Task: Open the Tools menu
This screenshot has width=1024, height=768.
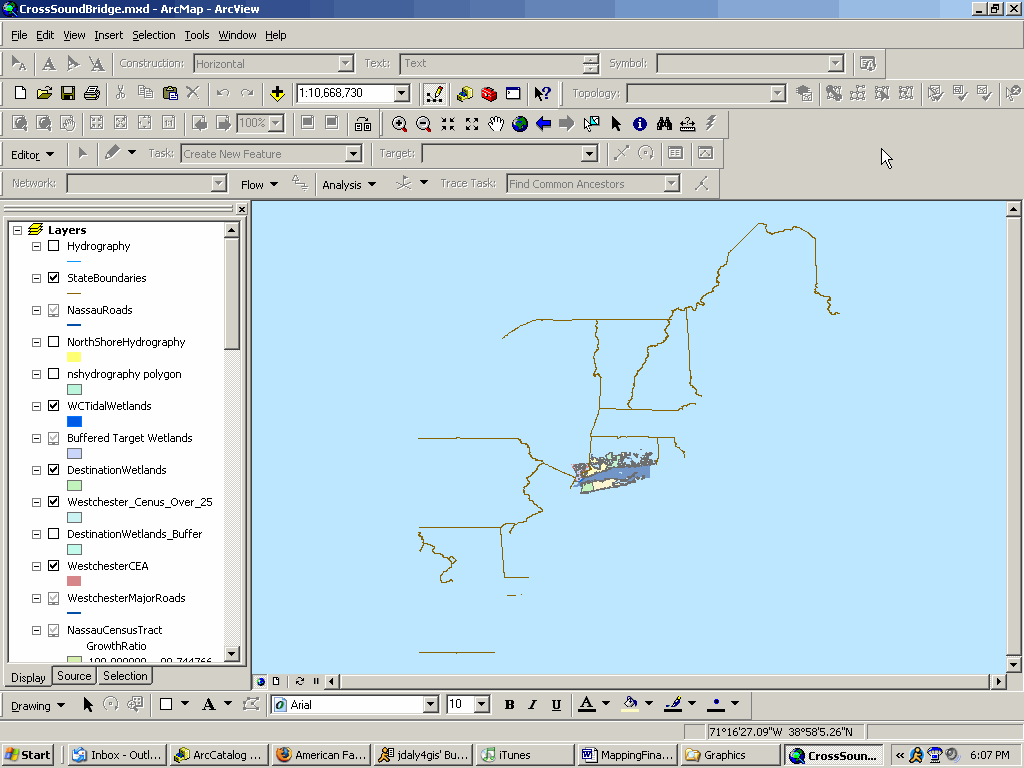Action: [x=196, y=35]
